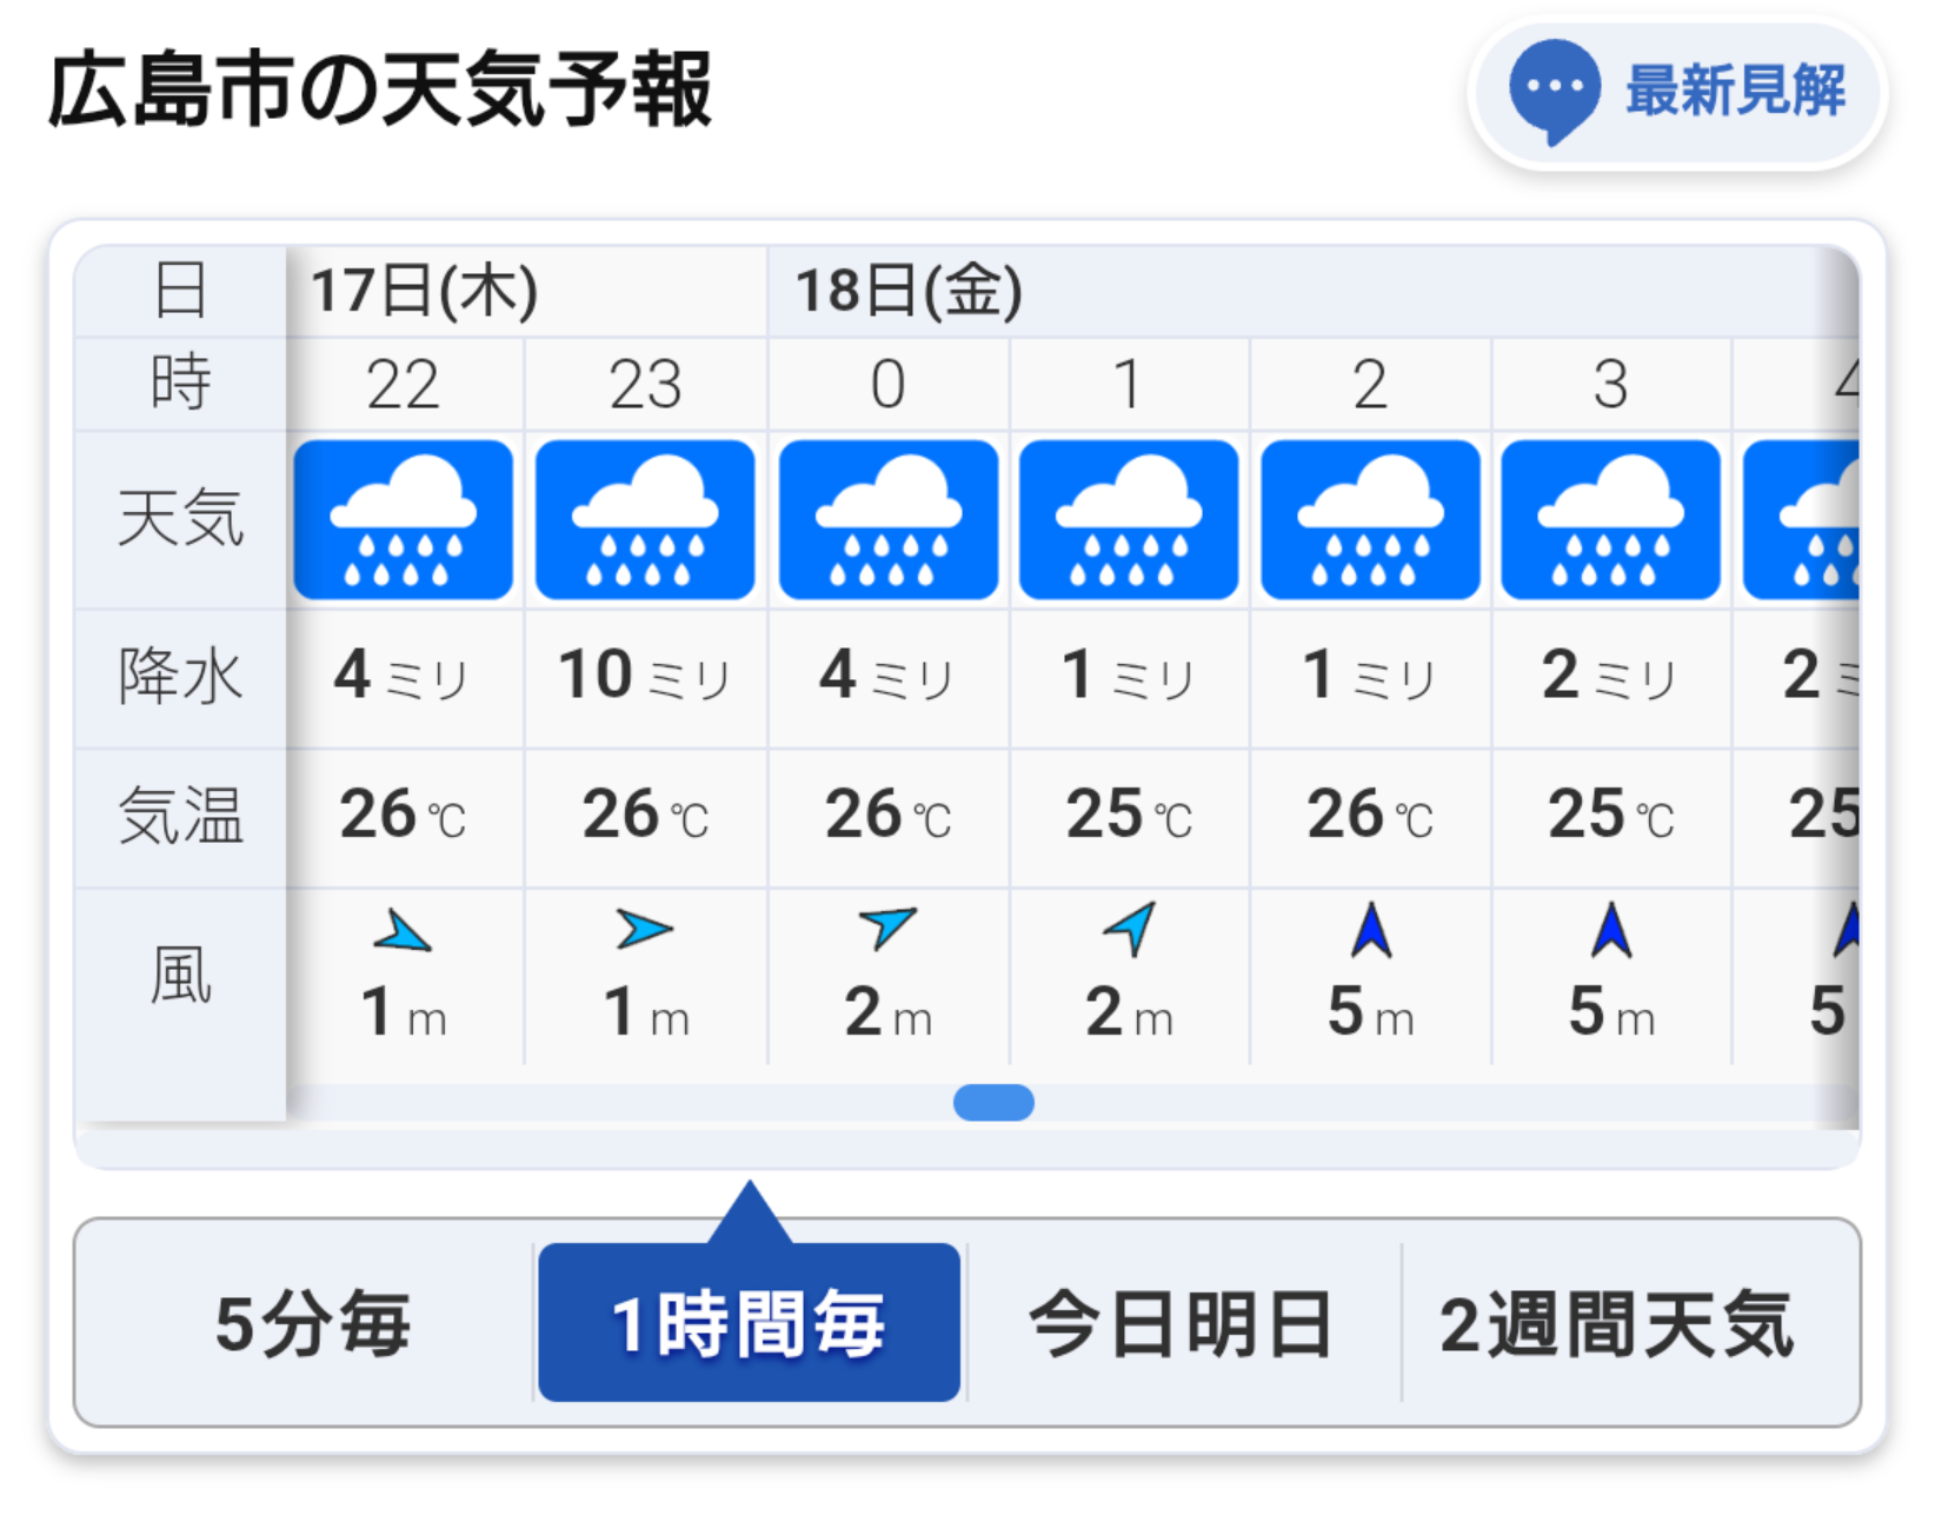Select the 1時間毎 tab

(749, 1323)
